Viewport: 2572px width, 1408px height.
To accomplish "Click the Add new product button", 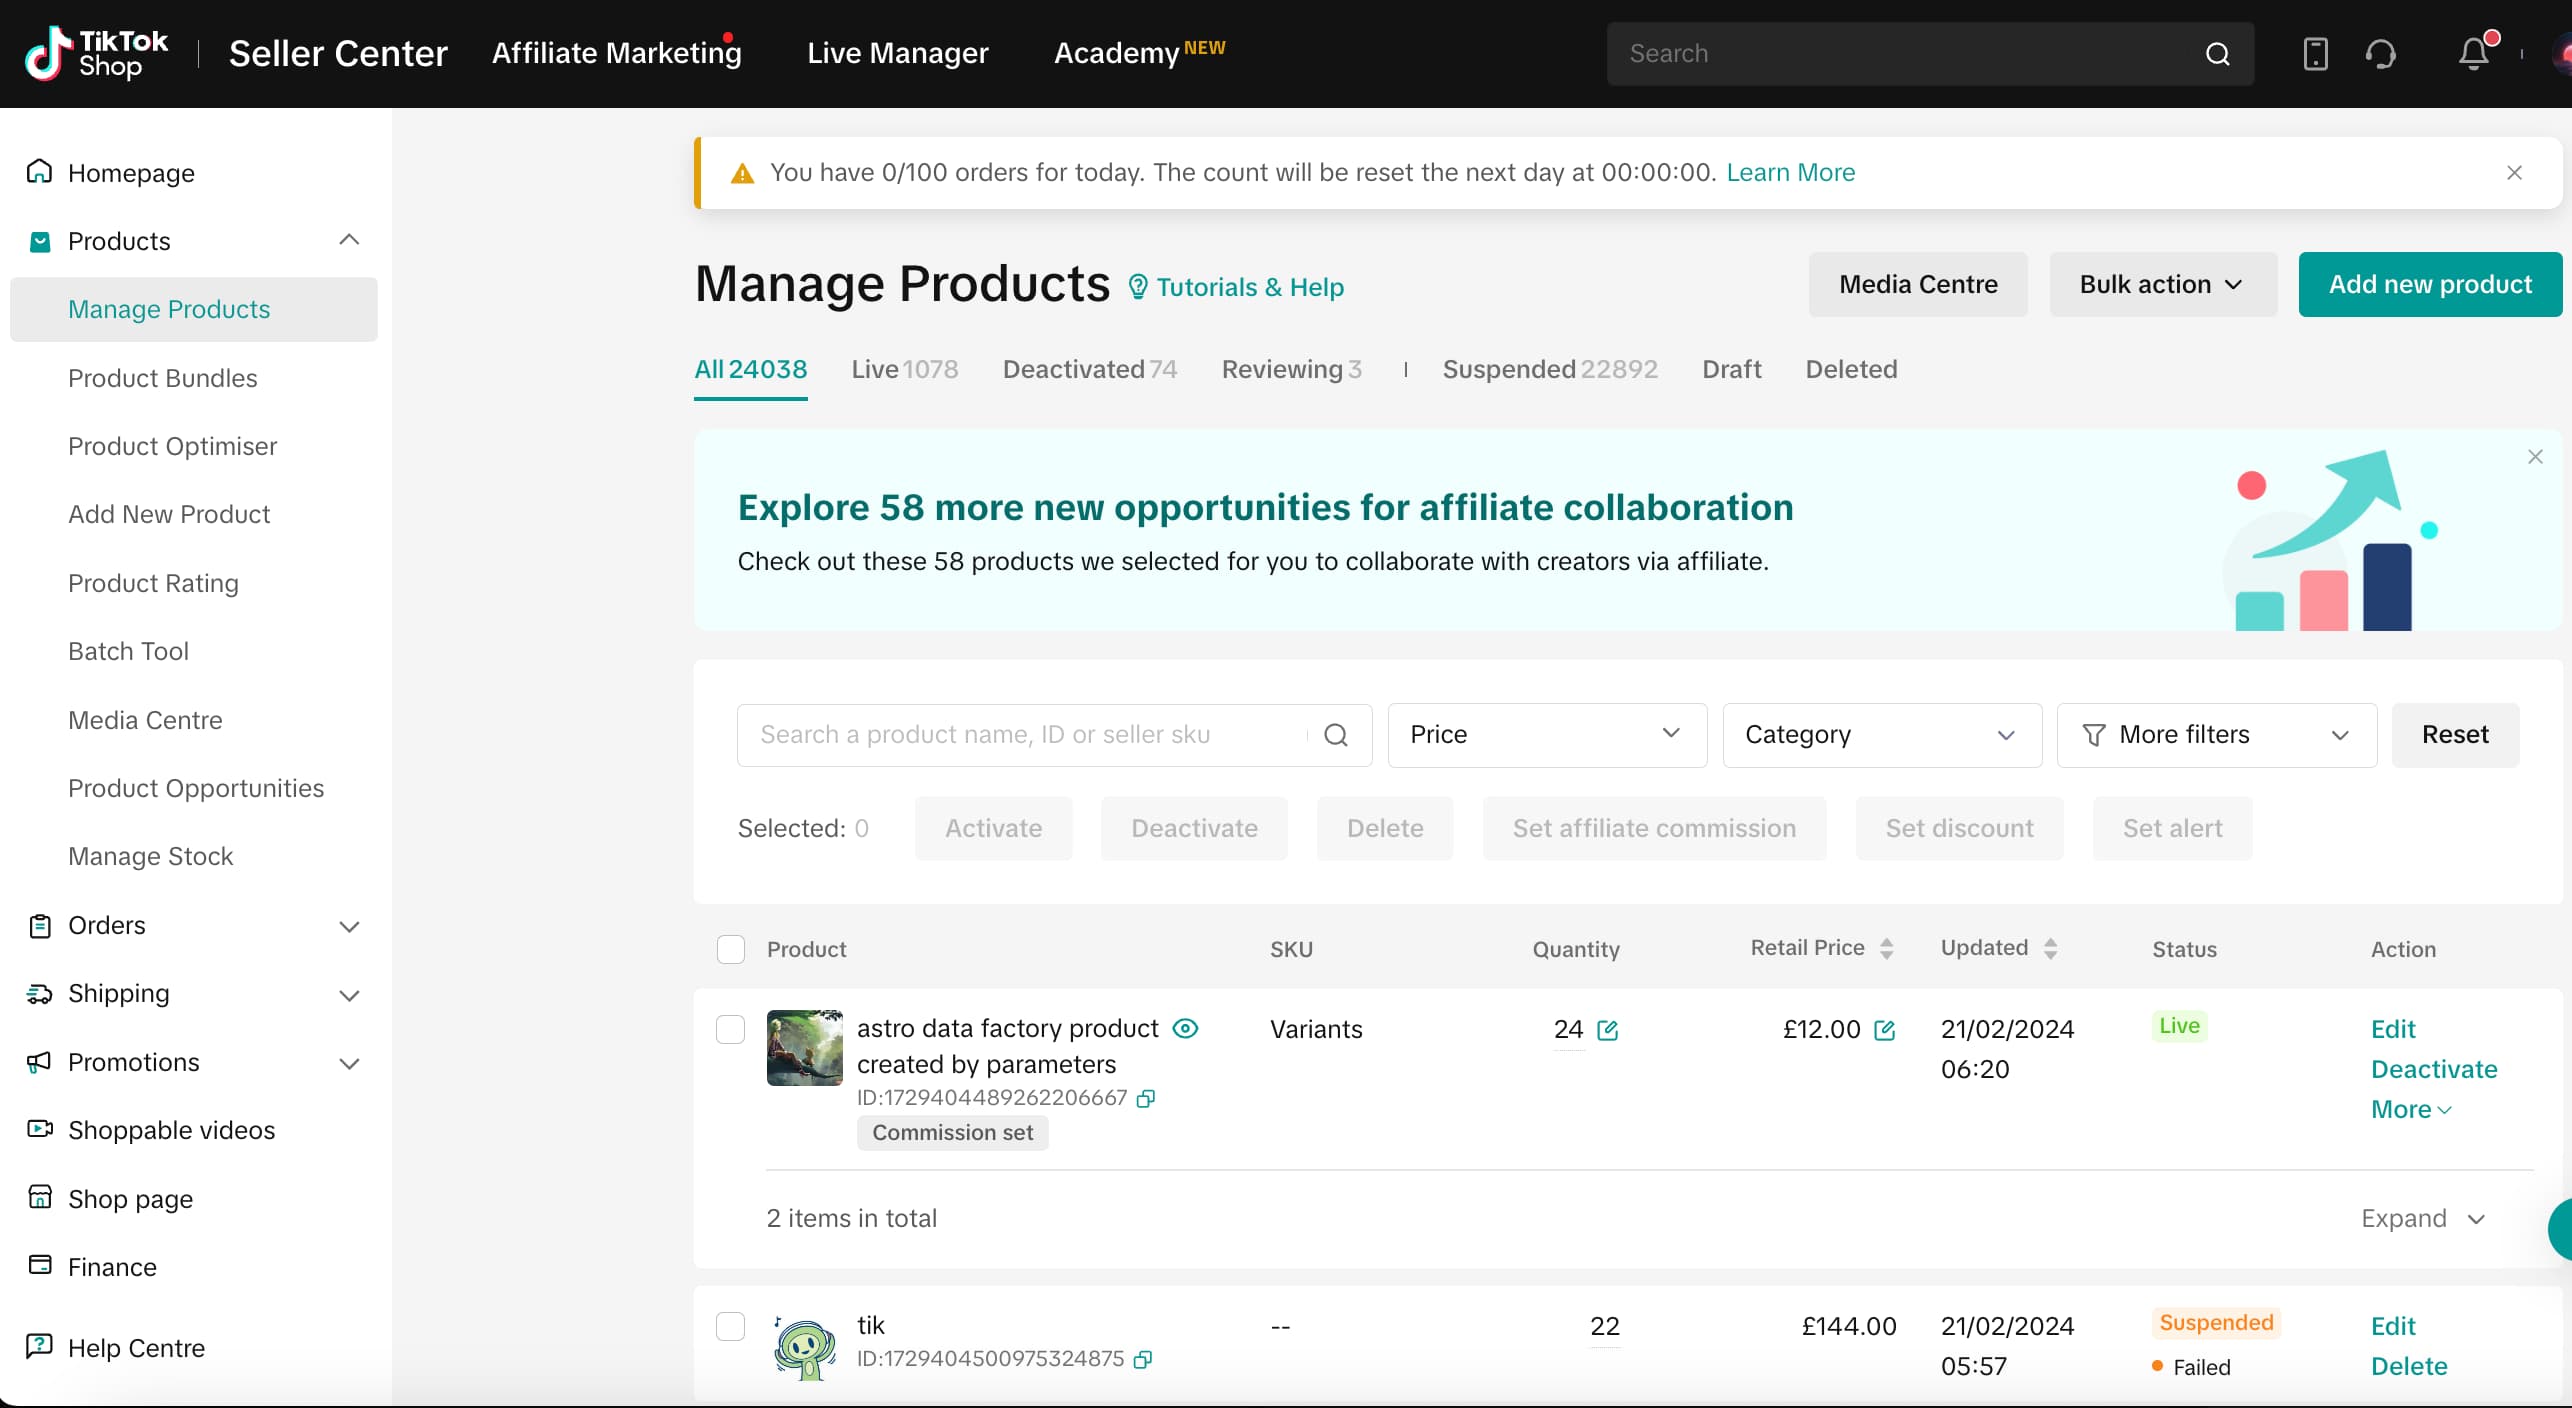I will (2430, 285).
